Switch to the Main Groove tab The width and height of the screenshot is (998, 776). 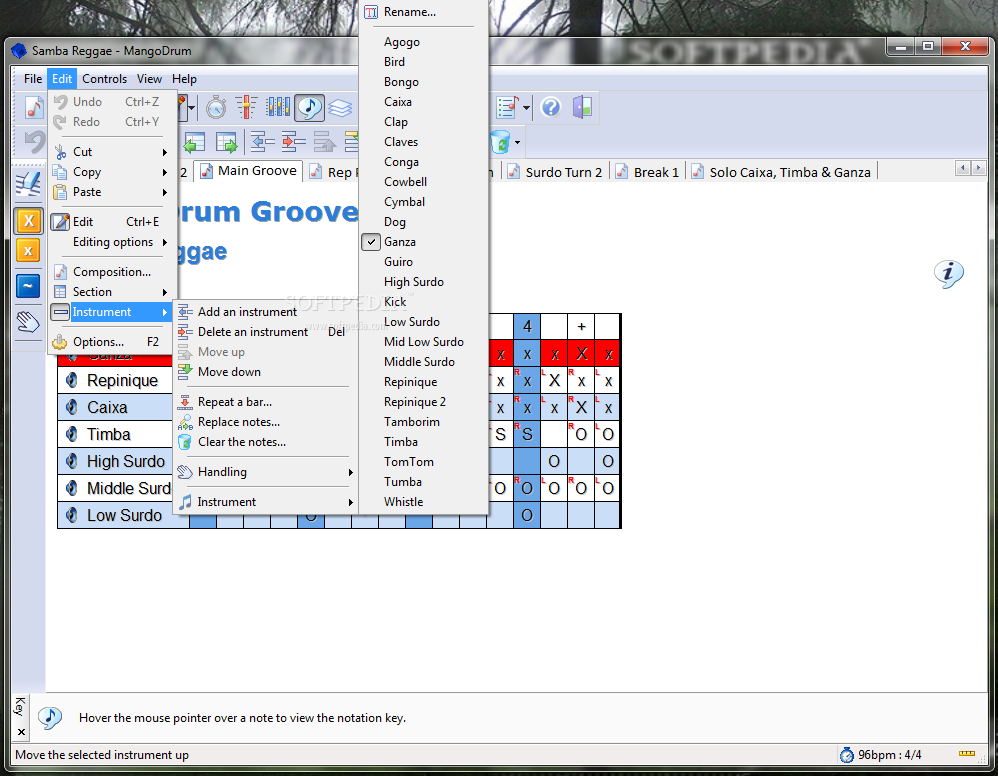(250, 171)
